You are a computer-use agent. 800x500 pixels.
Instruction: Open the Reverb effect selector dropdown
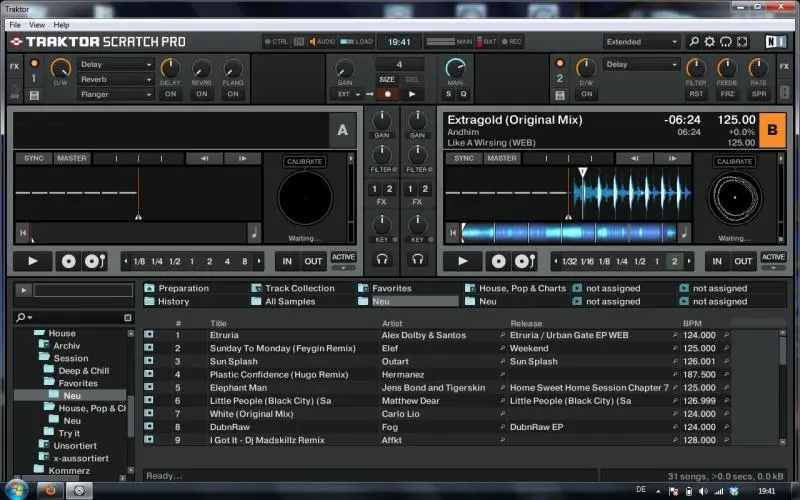click(117, 79)
